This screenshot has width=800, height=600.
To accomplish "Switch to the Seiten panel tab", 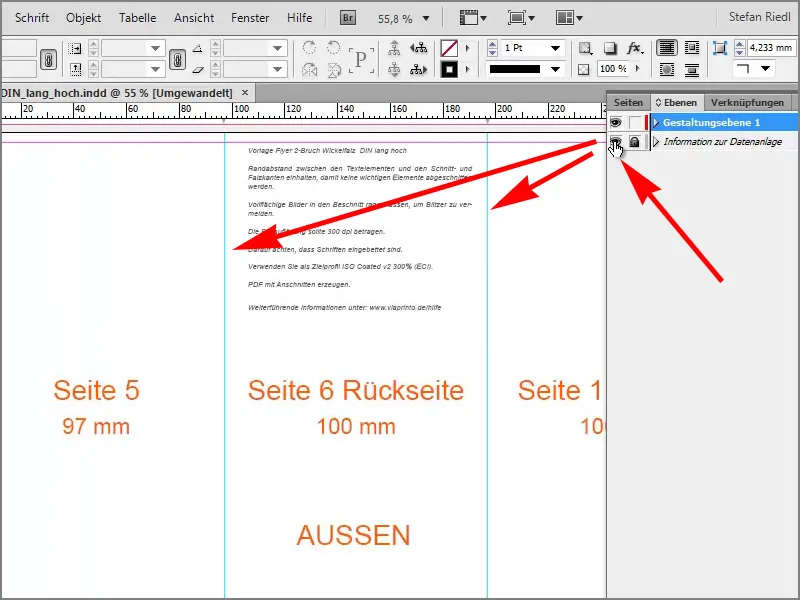I will (628, 103).
